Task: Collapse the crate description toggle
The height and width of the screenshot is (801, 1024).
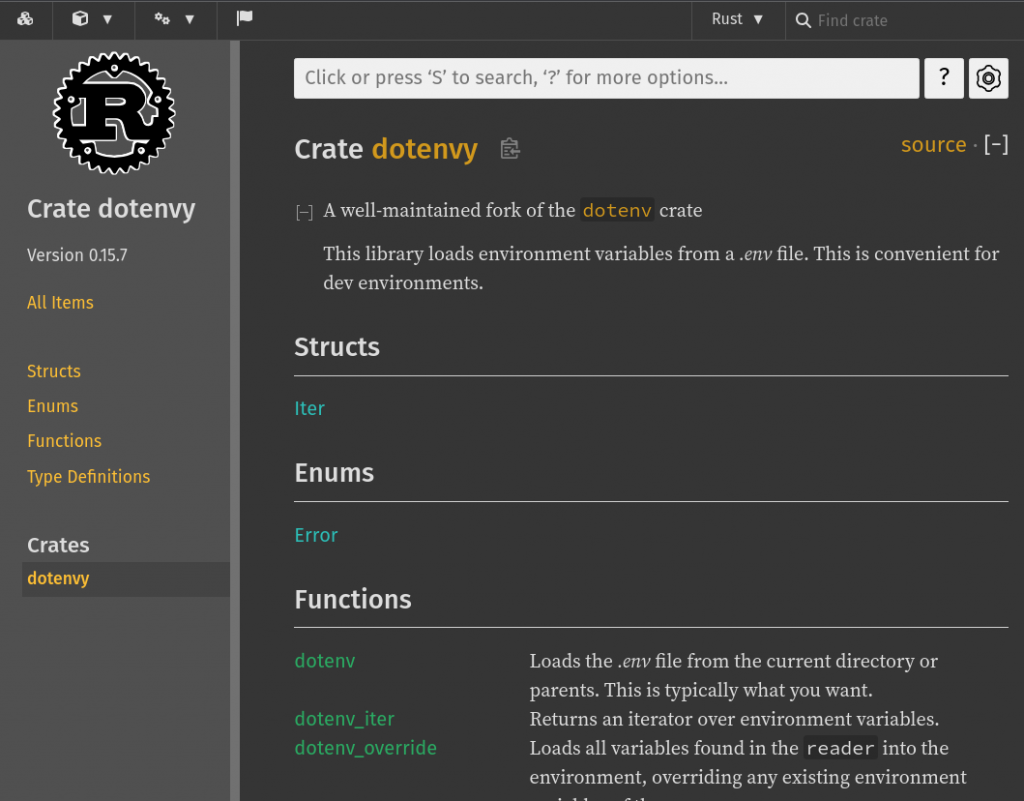Action: point(304,212)
